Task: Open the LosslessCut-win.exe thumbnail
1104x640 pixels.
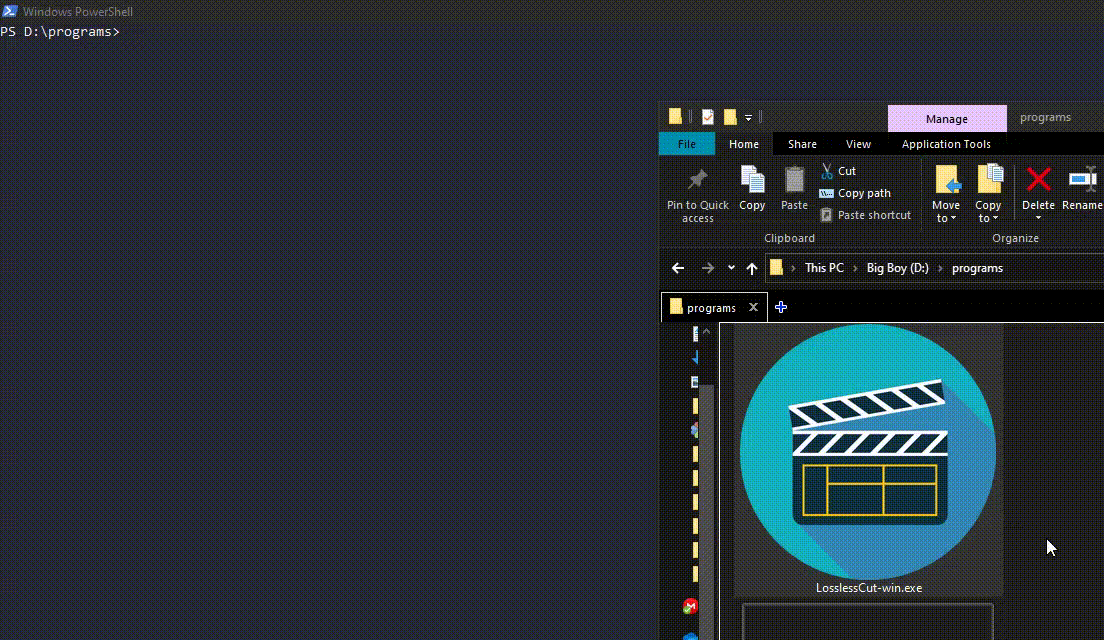Action: tap(868, 452)
